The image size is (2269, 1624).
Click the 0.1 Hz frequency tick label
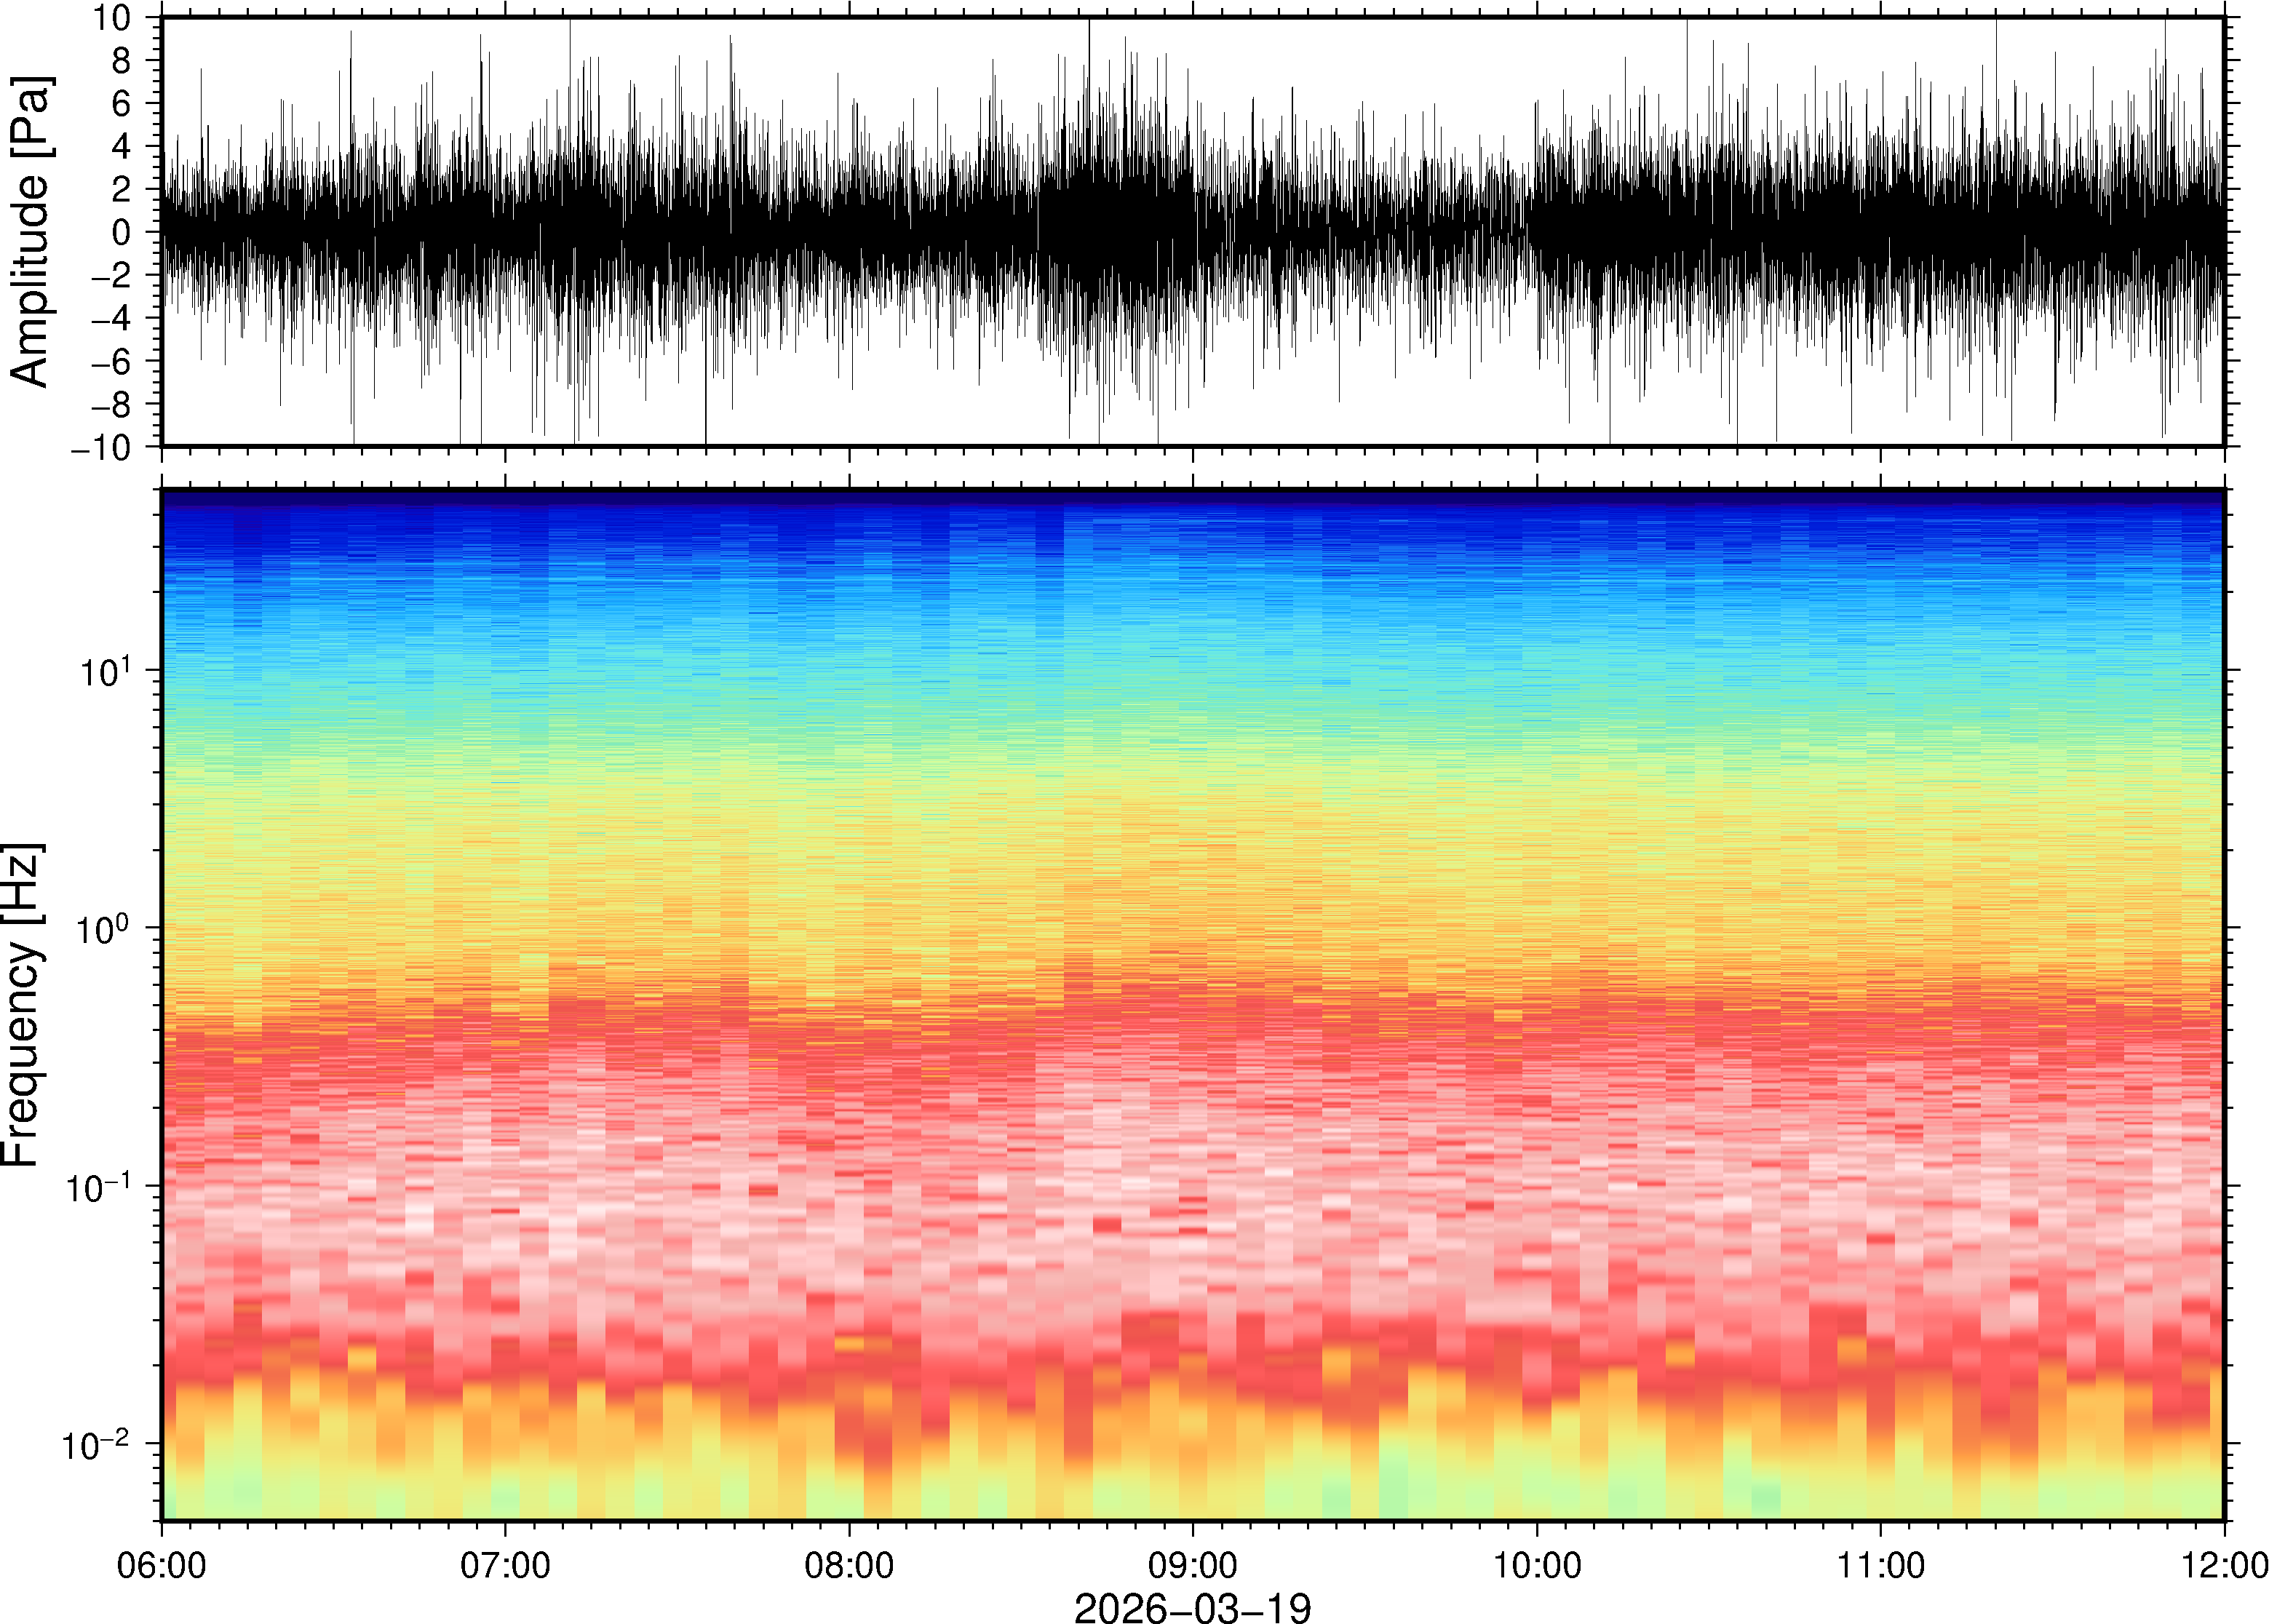point(96,1185)
